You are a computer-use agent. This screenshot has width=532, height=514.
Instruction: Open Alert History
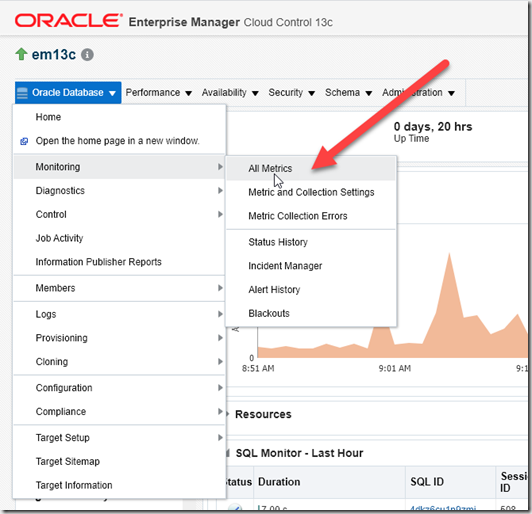click(311, 290)
